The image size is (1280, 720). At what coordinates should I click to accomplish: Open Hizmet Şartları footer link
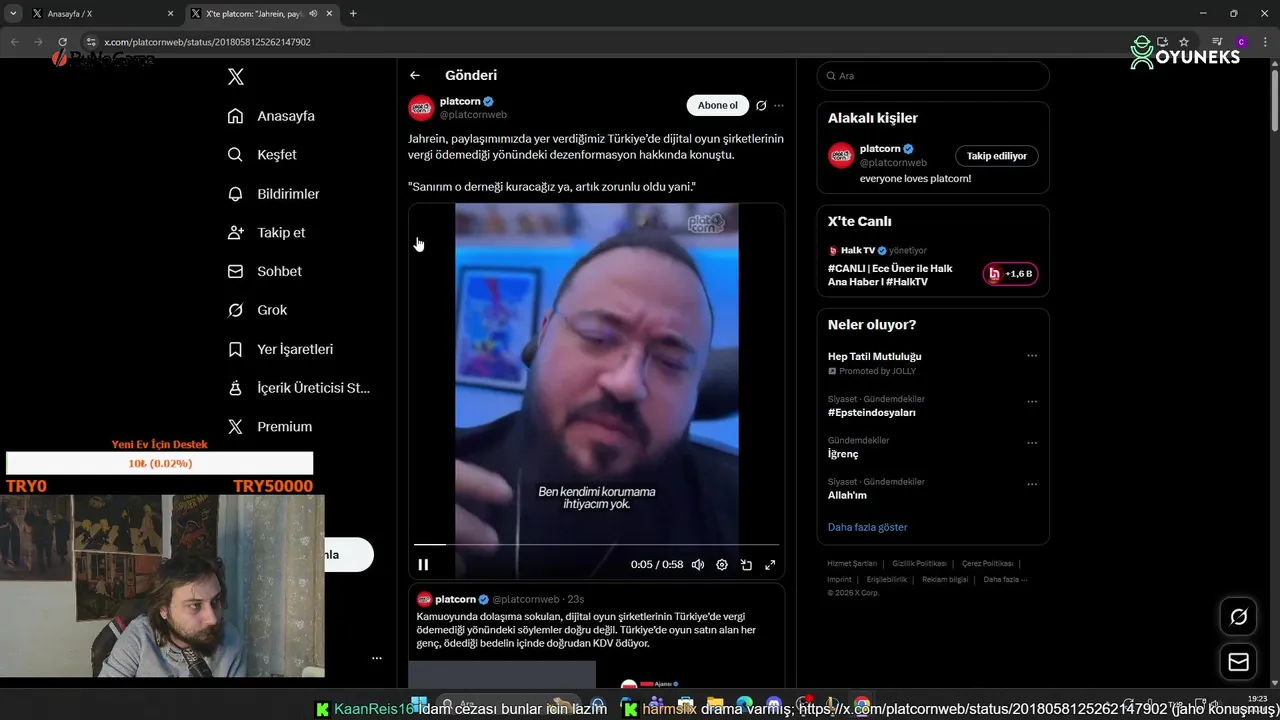(x=852, y=564)
